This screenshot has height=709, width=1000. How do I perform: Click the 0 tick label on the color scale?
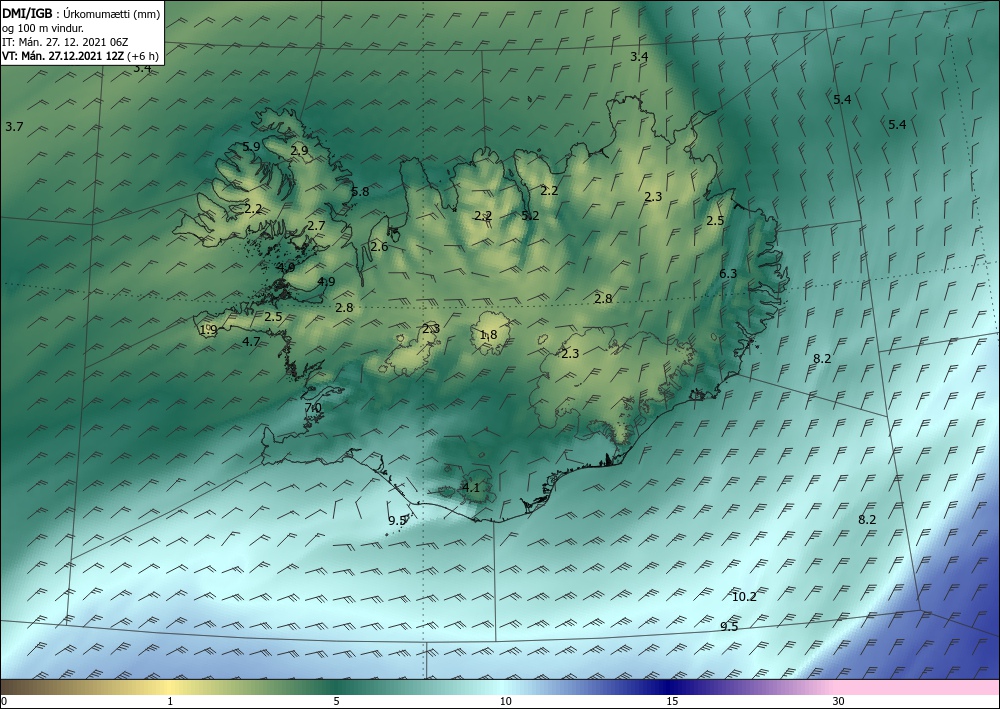pos(4,702)
